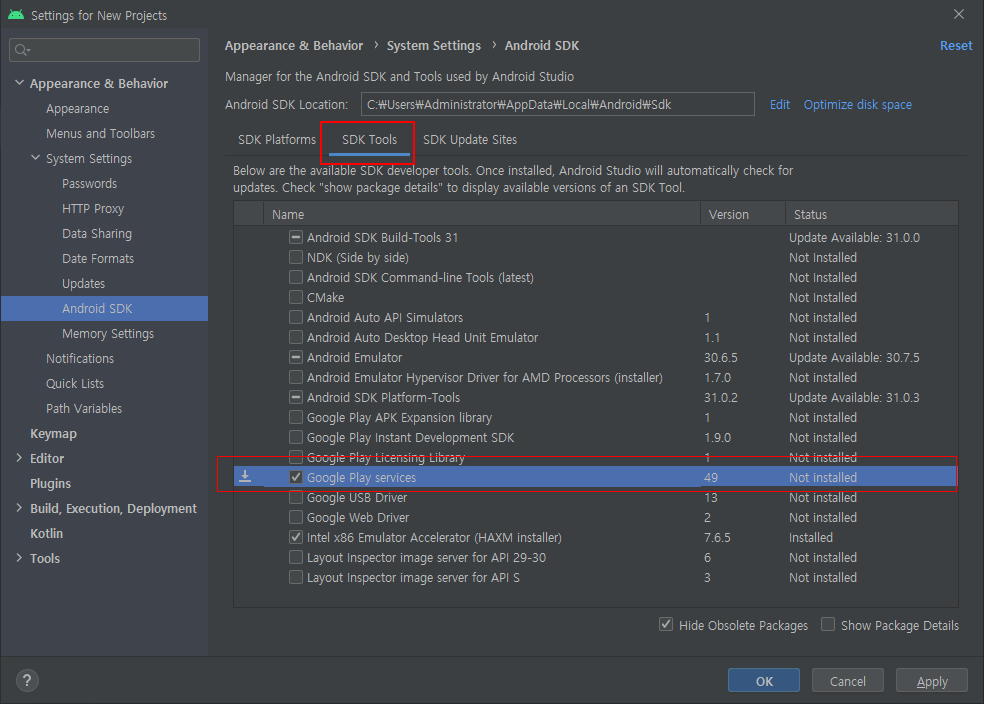Click the download icon beside Google Play services
The height and width of the screenshot is (704, 984).
point(245,477)
